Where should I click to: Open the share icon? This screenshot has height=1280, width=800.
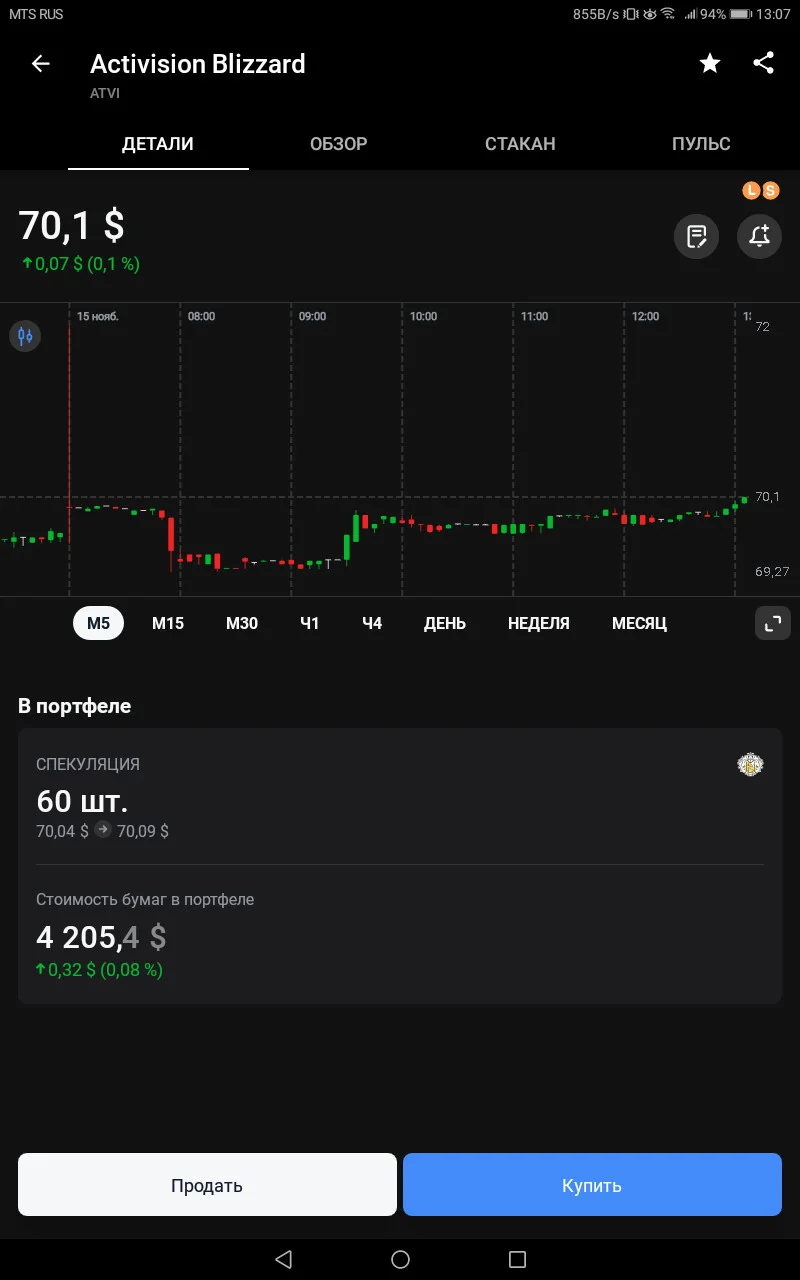click(763, 63)
